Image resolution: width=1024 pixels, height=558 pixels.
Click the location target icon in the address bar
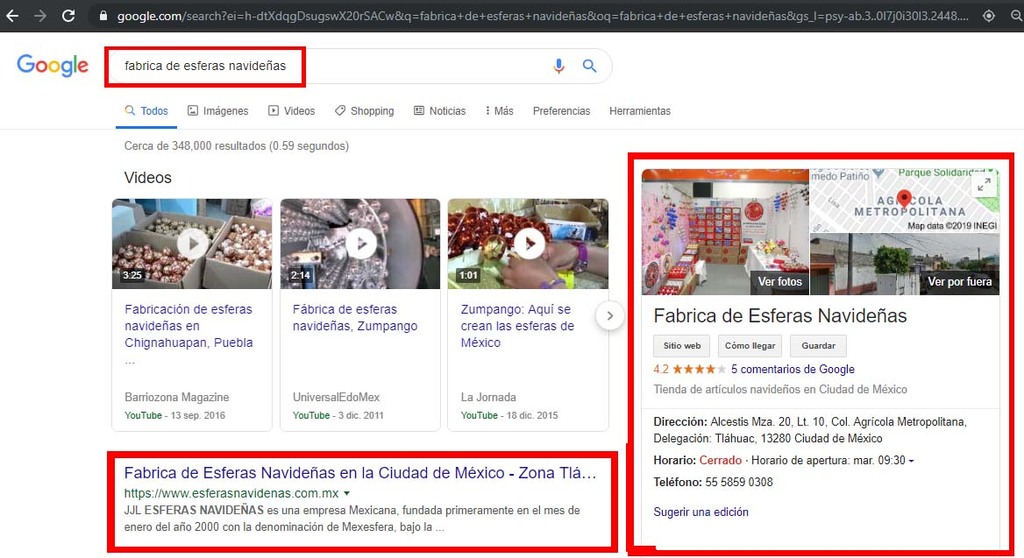(989, 16)
